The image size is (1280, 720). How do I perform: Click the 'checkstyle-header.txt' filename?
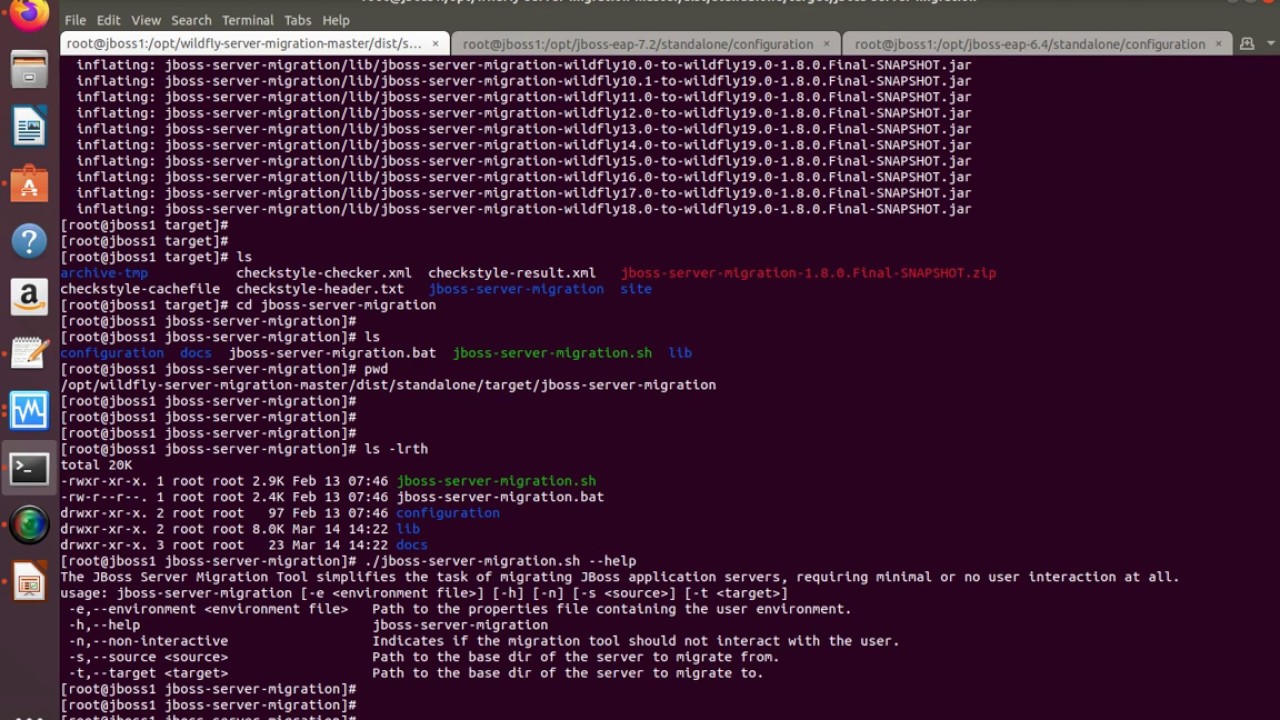tap(320, 289)
